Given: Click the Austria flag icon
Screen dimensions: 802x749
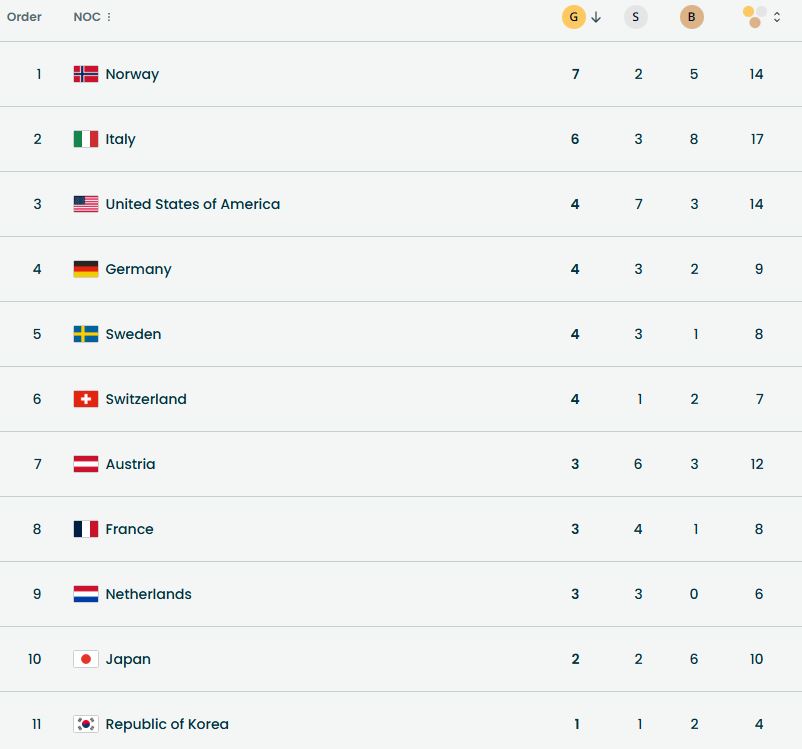Looking at the screenshot, I should pos(86,464).
